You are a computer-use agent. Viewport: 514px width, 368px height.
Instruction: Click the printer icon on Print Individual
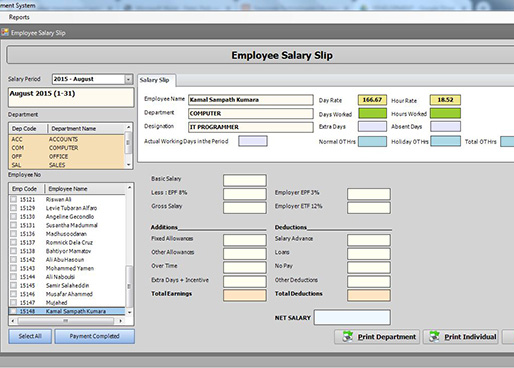pyautogui.click(x=434, y=336)
